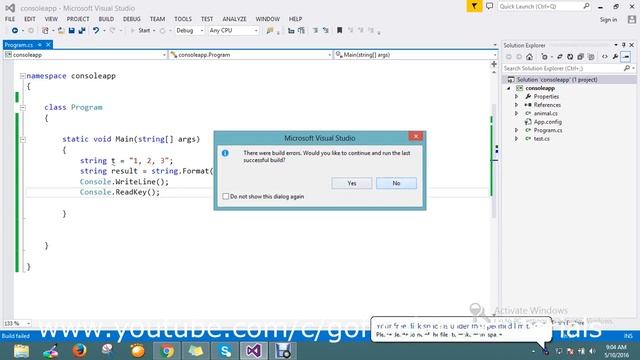Expand the animal.cs node
The width and height of the screenshot is (640, 360).
click(x=517, y=113)
